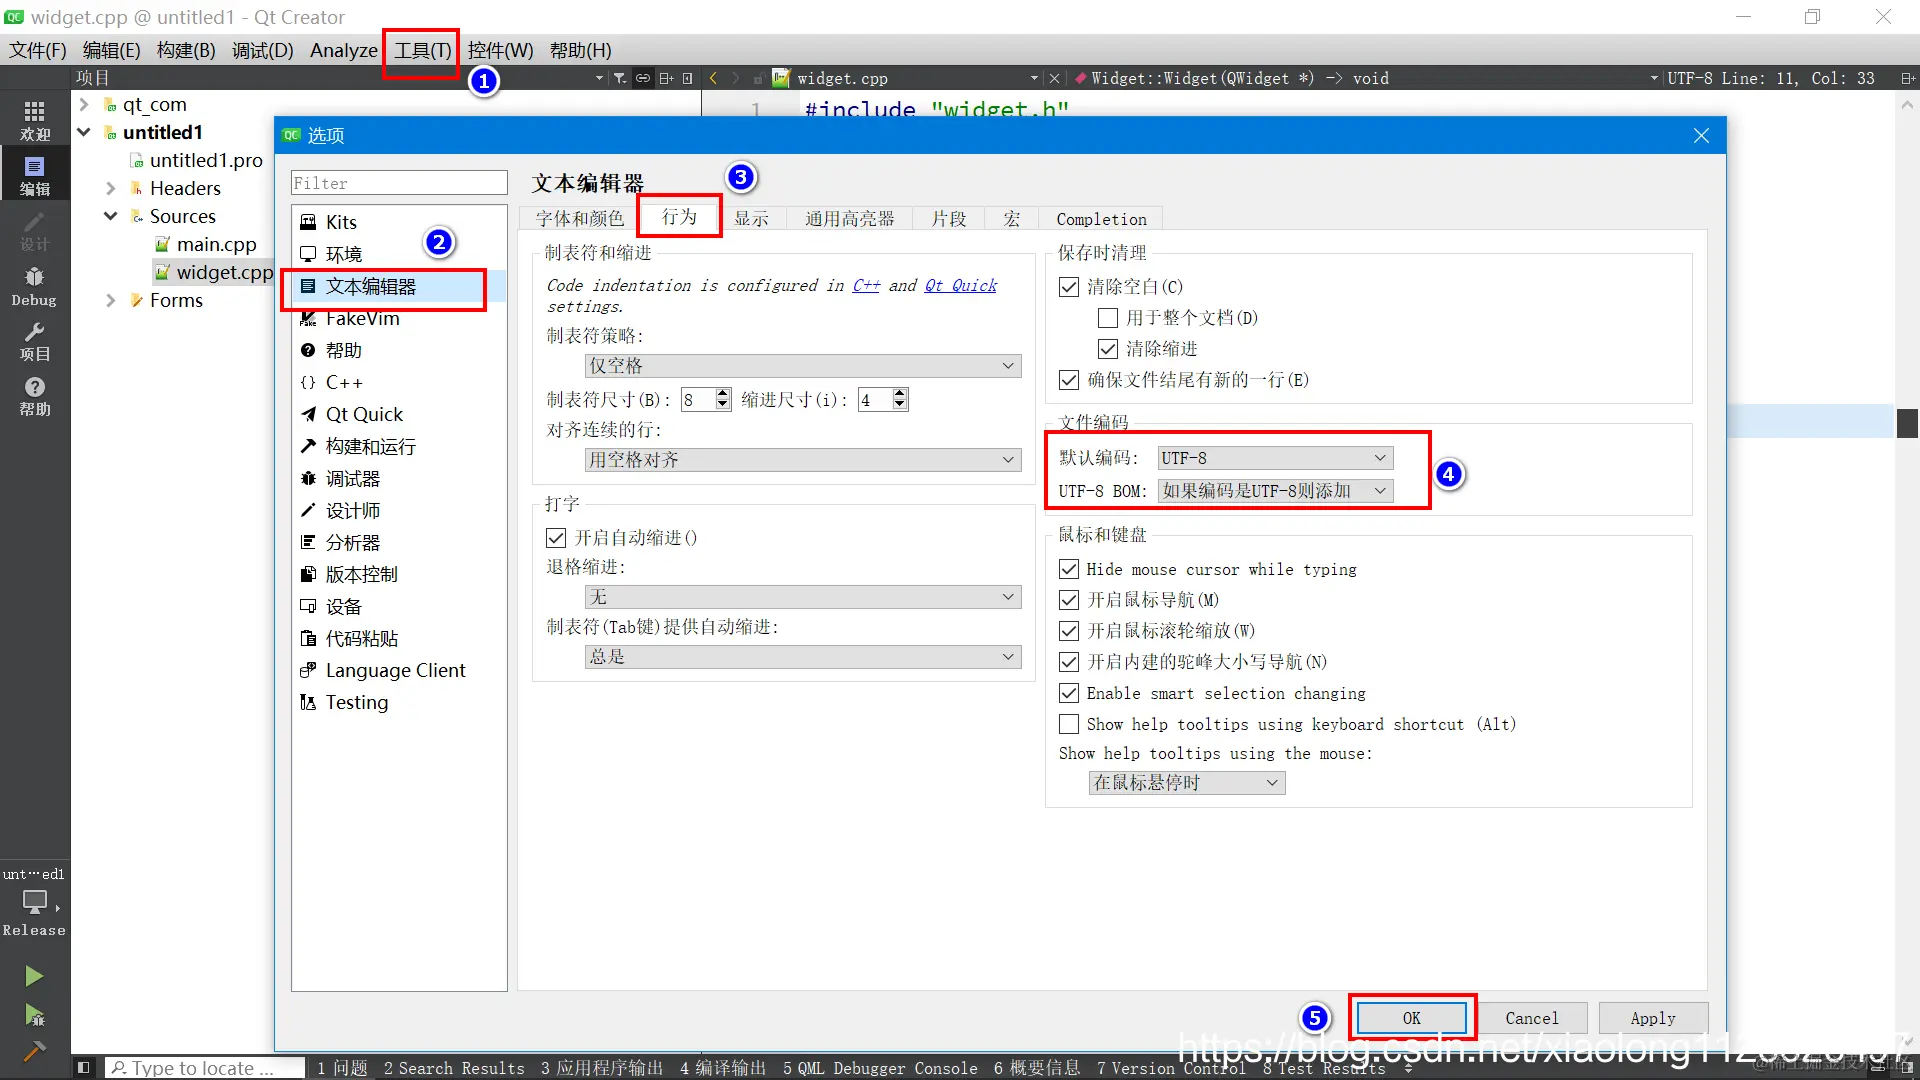Open the 工具(T) menu
This screenshot has width=1920, height=1080.
click(422, 50)
